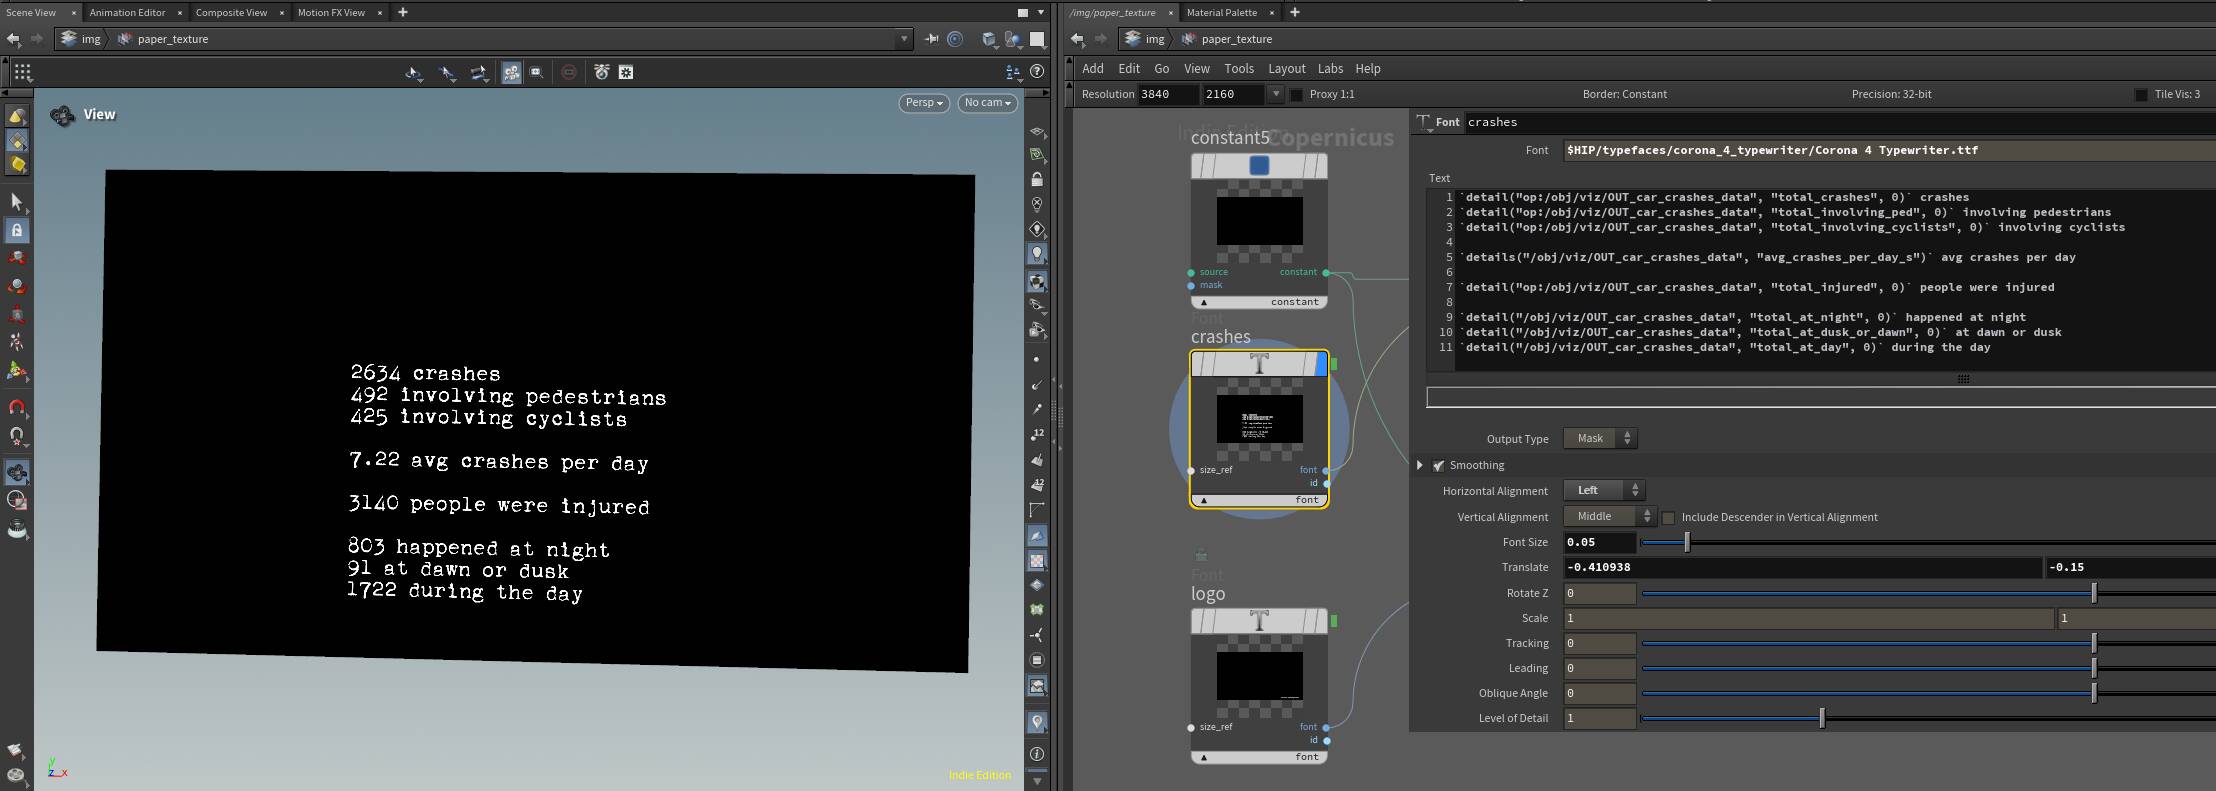2216x791 pixels.
Task: Switch to the Material Palette tab
Action: pyautogui.click(x=1221, y=12)
